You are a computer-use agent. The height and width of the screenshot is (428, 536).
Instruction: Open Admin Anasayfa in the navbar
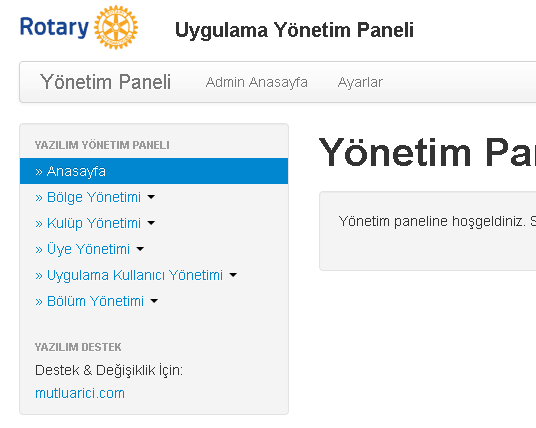pyautogui.click(x=257, y=82)
